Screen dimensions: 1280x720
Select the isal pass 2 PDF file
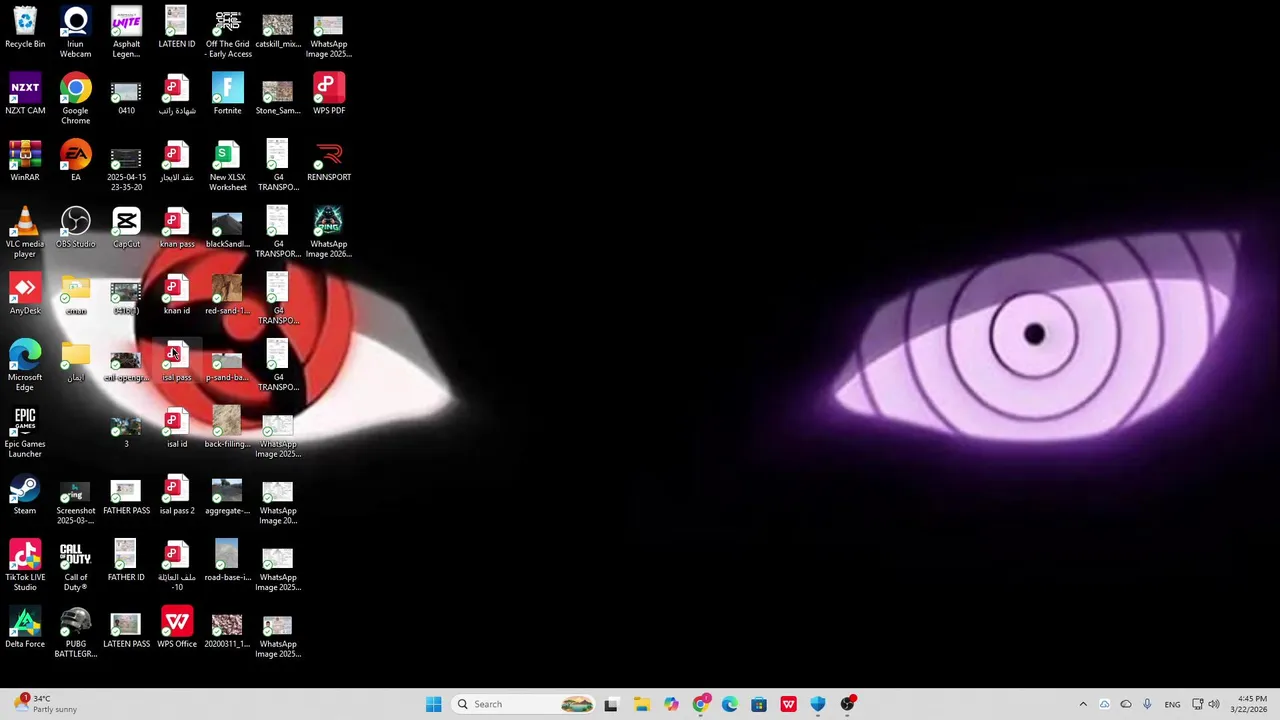coord(177,495)
